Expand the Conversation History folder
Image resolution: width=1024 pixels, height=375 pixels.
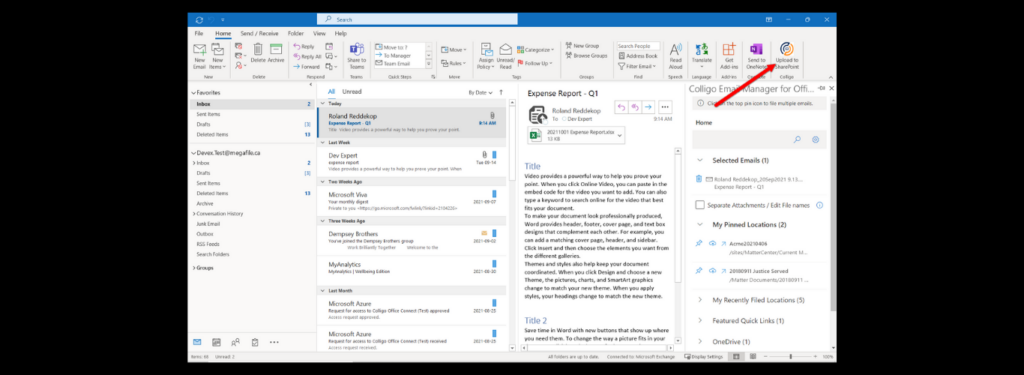pyautogui.click(x=193, y=214)
